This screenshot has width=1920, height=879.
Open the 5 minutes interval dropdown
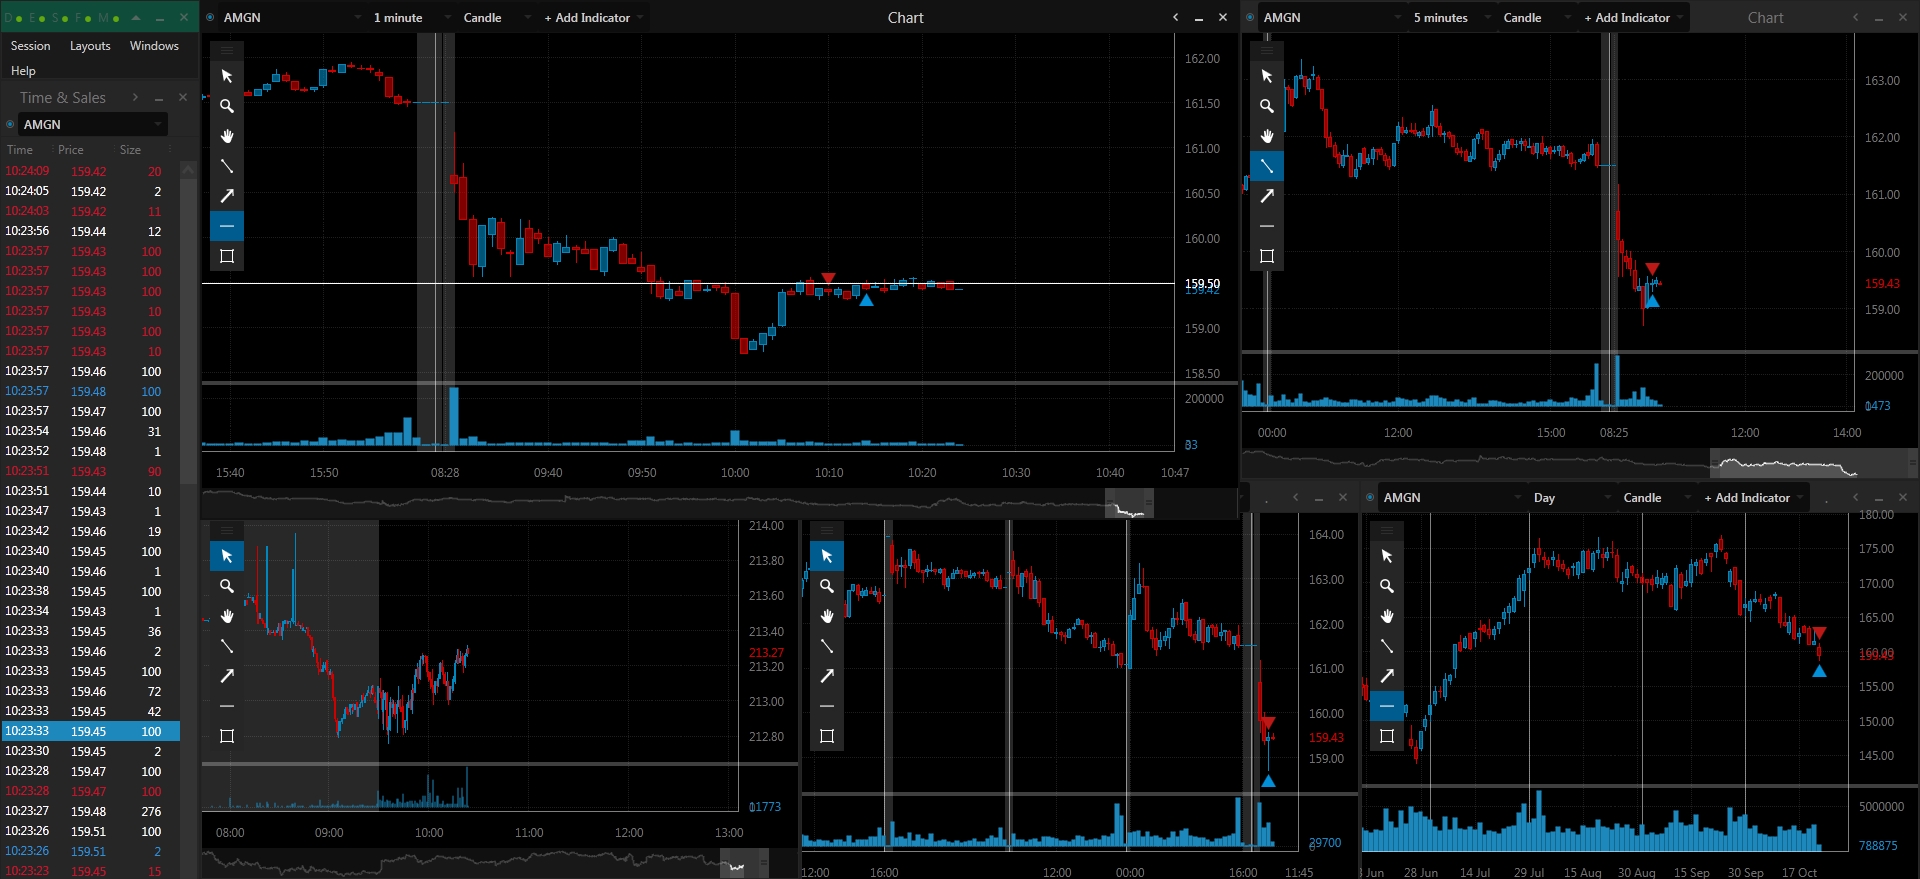(1451, 18)
